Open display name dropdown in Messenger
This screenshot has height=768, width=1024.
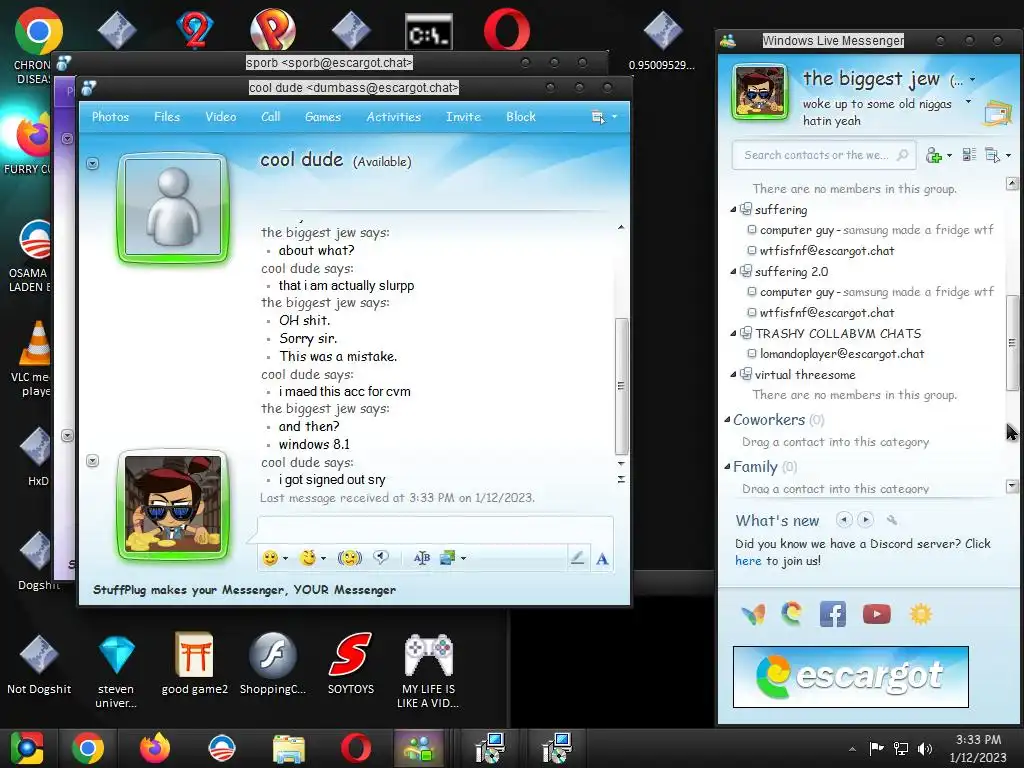[x=972, y=80]
